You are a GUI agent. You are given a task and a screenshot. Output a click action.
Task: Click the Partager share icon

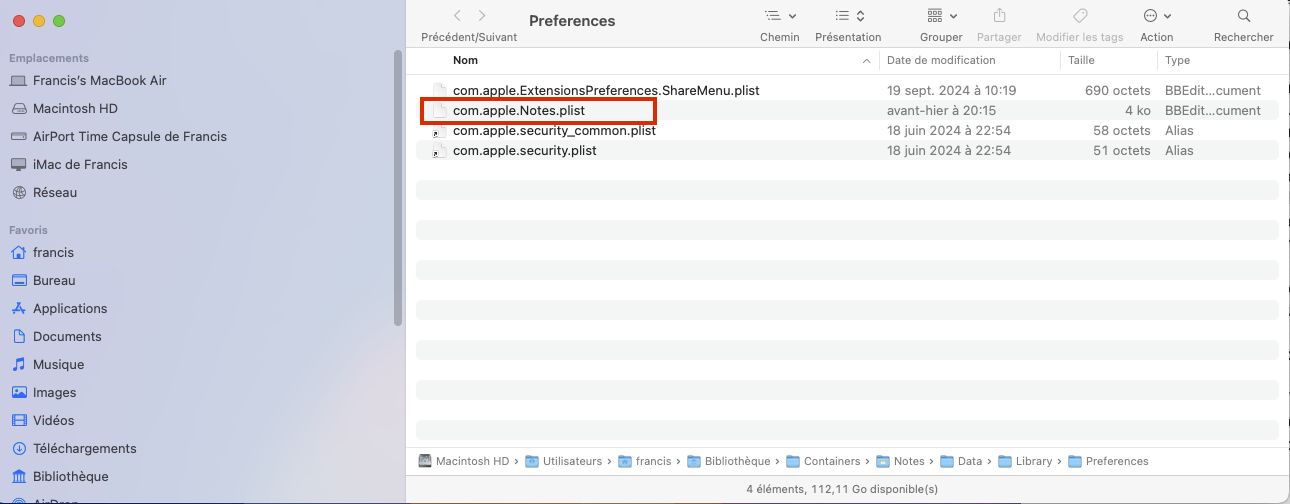(x=999, y=16)
